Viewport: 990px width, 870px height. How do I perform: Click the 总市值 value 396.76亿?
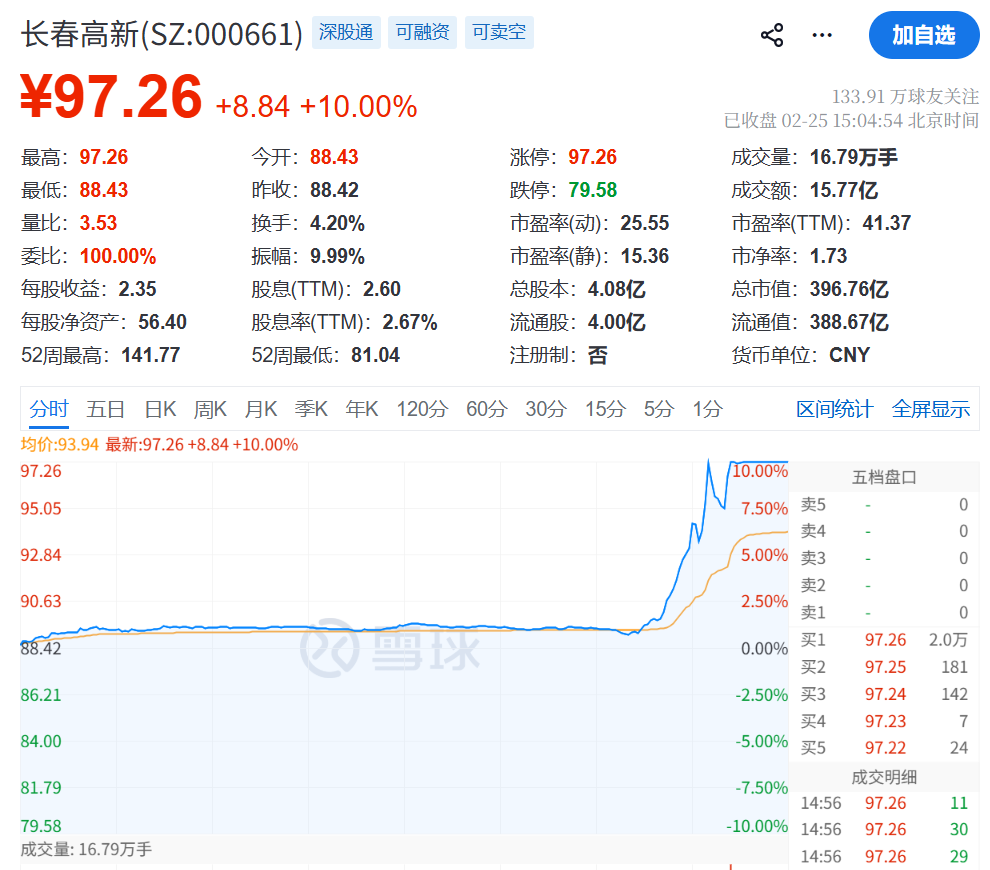(x=849, y=289)
